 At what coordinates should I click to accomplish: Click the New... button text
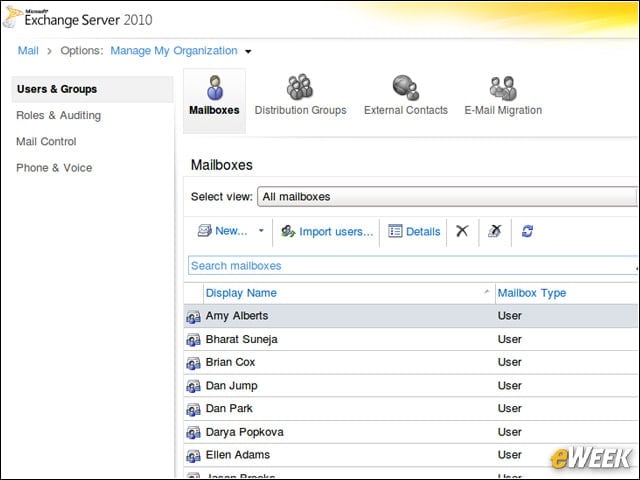(231, 231)
